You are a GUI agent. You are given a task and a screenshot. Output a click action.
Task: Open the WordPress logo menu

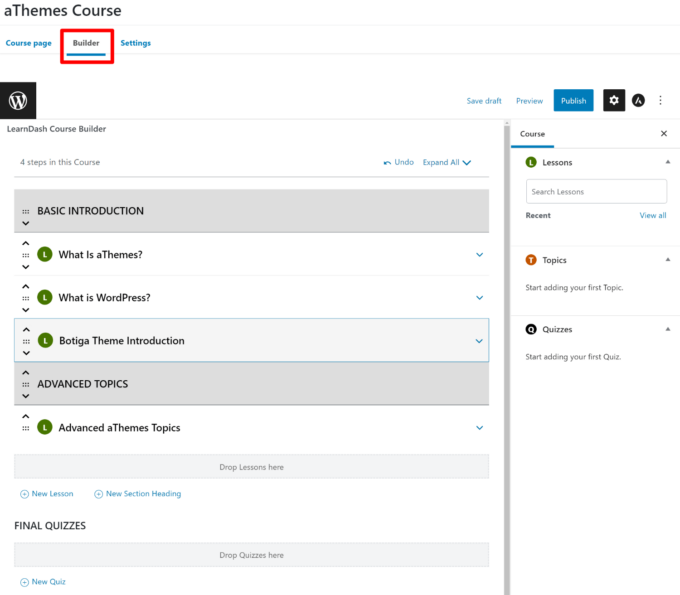click(x=18, y=101)
